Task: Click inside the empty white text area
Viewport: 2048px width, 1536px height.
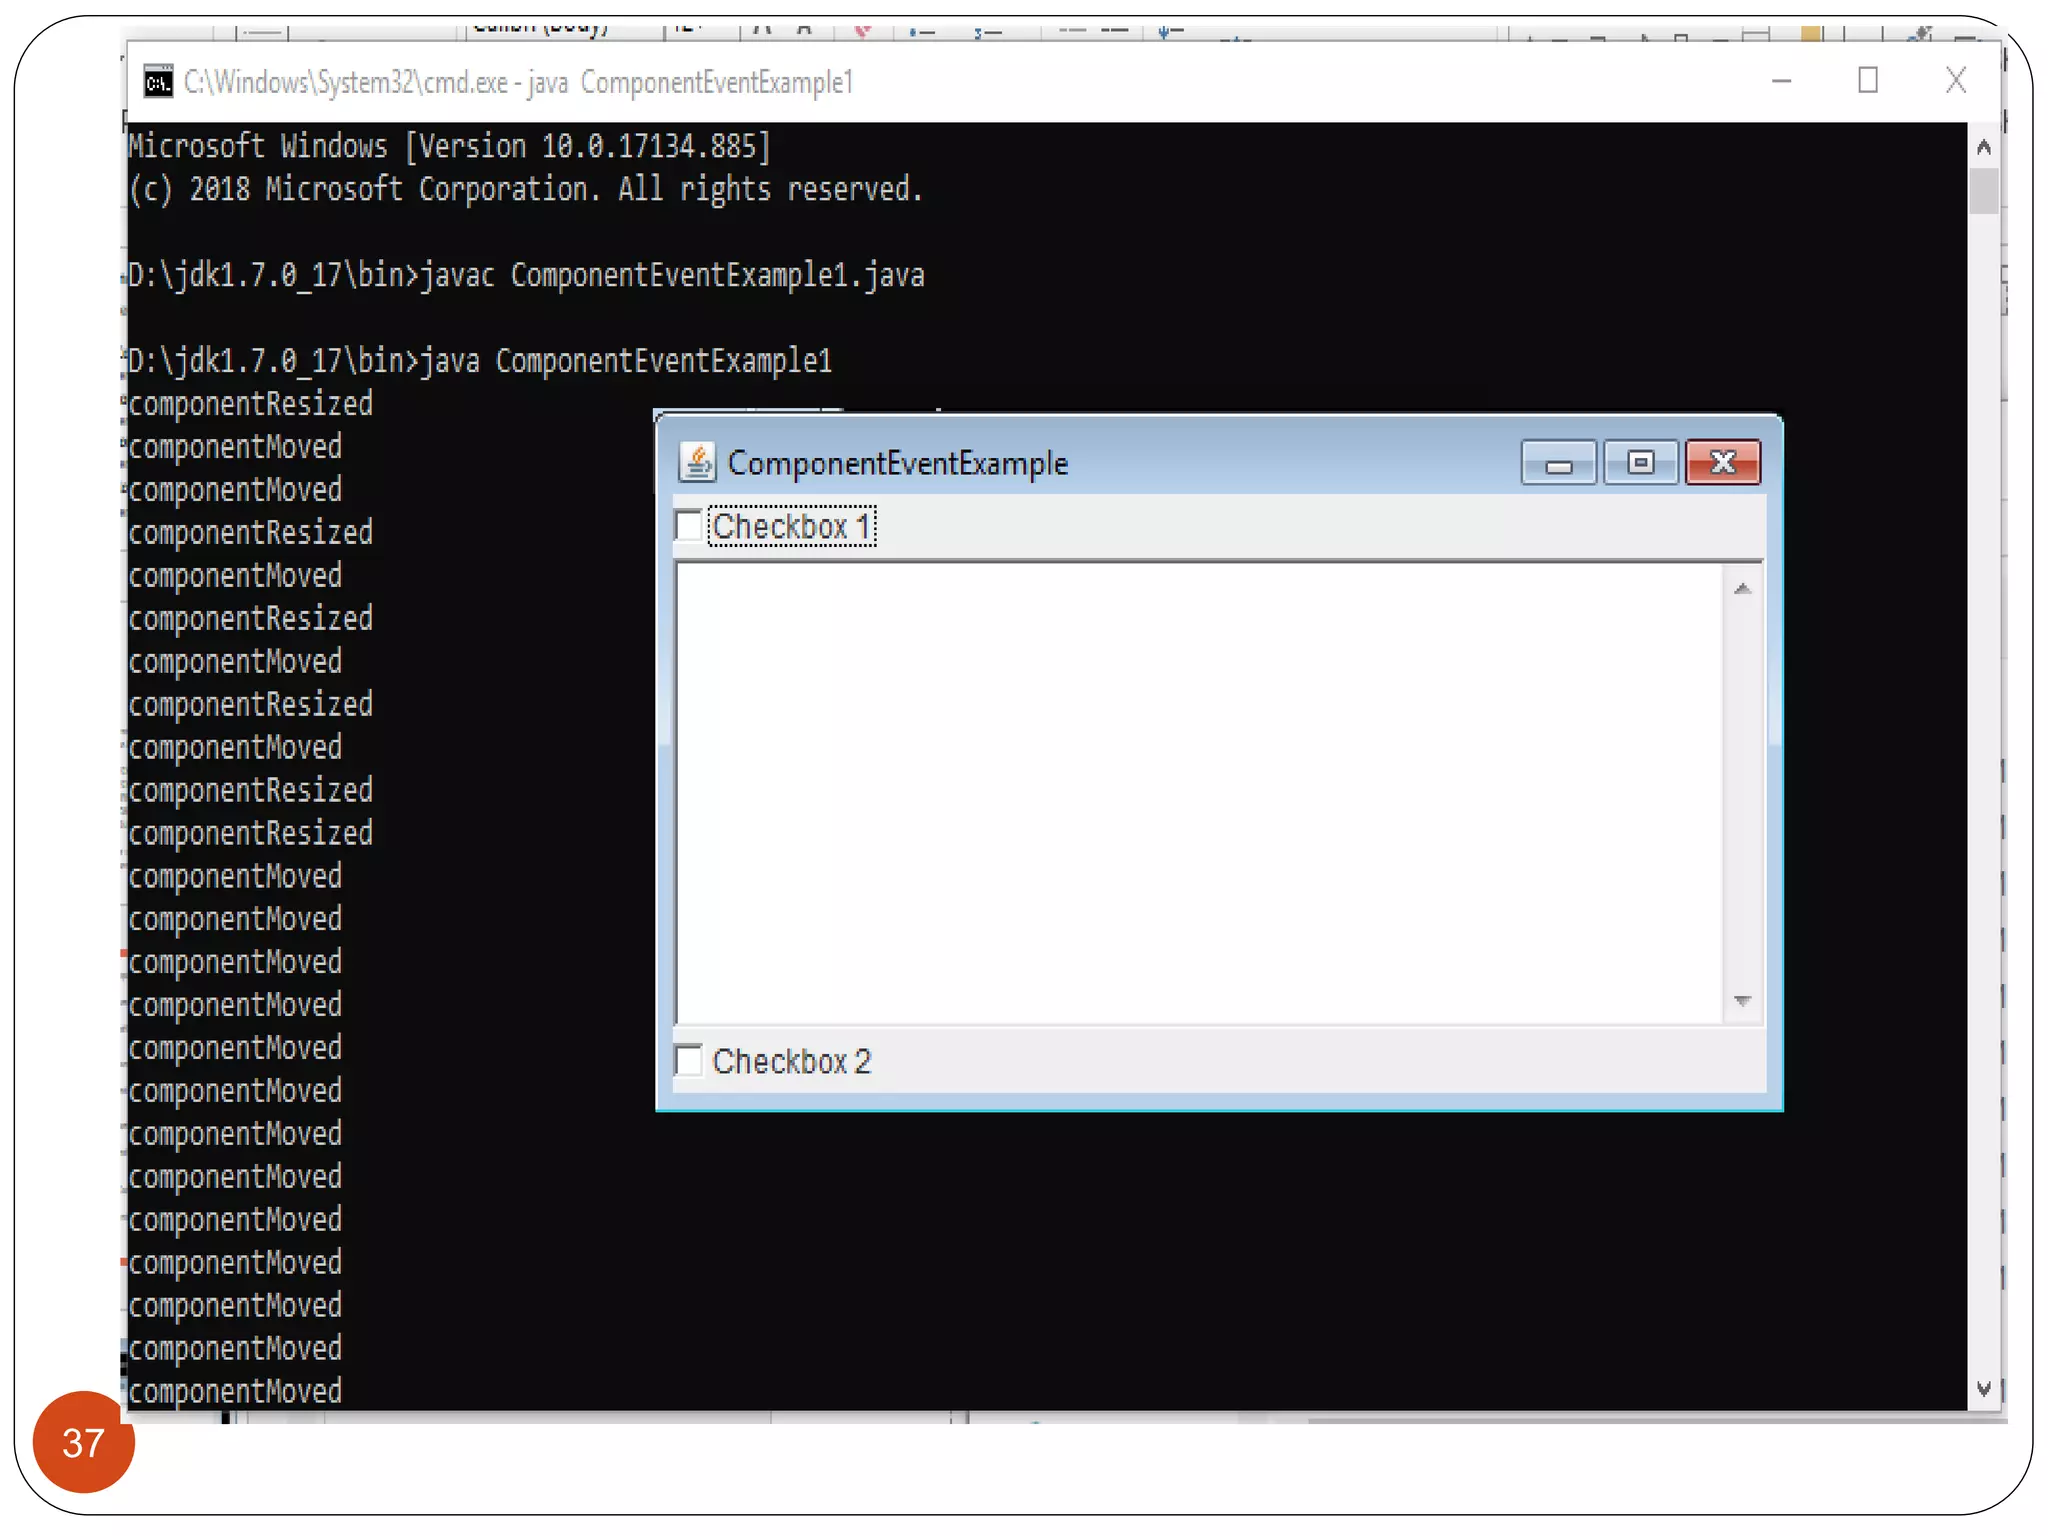Action: [x=1200, y=790]
